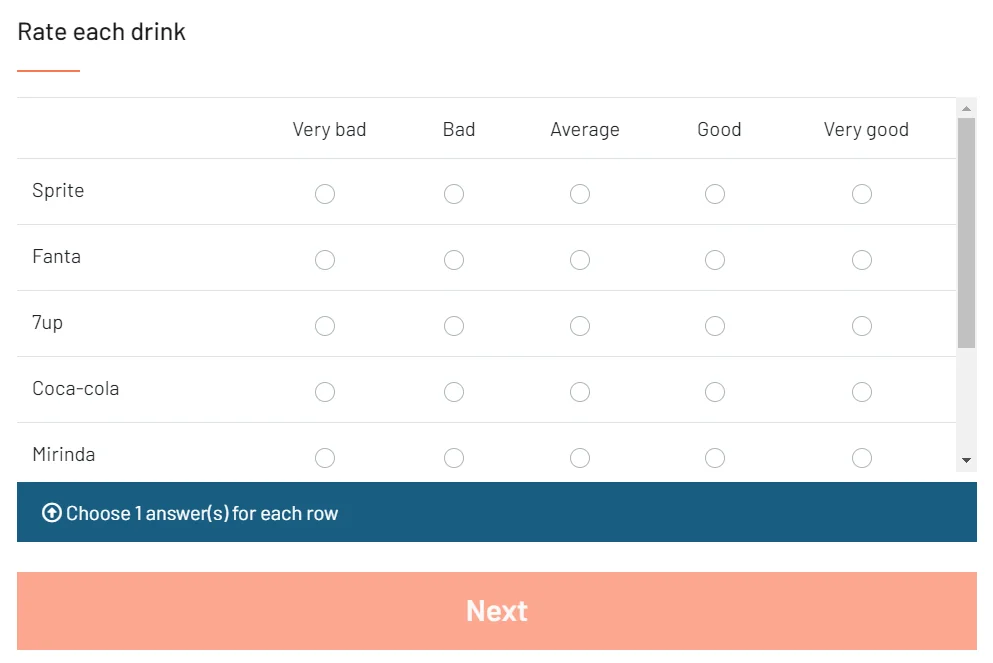Viewport: 993px width, 663px height.
Task: Click the scrollbar up arrow
Action: tap(966, 109)
